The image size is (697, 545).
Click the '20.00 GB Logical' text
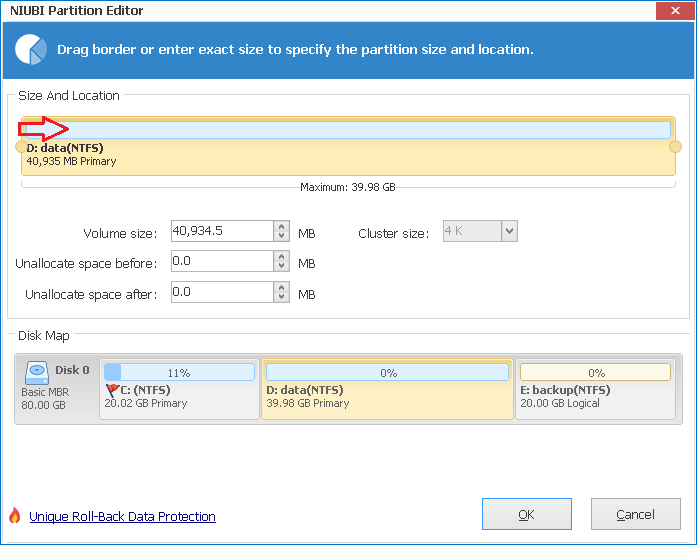560,403
